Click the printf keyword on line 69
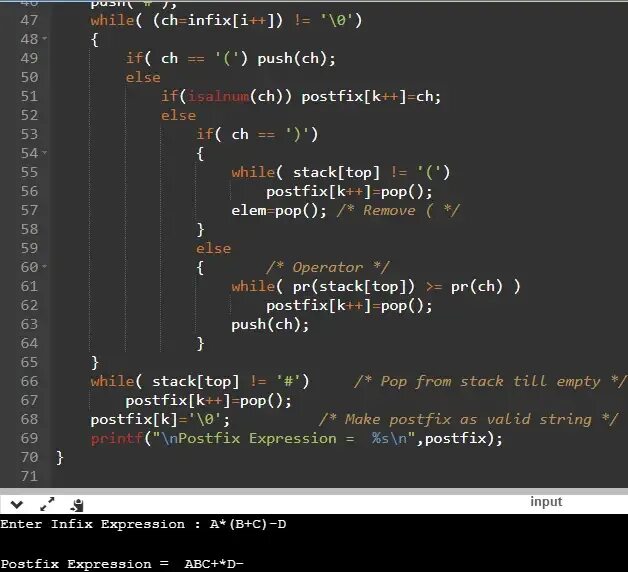 pyautogui.click(x=117, y=439)
